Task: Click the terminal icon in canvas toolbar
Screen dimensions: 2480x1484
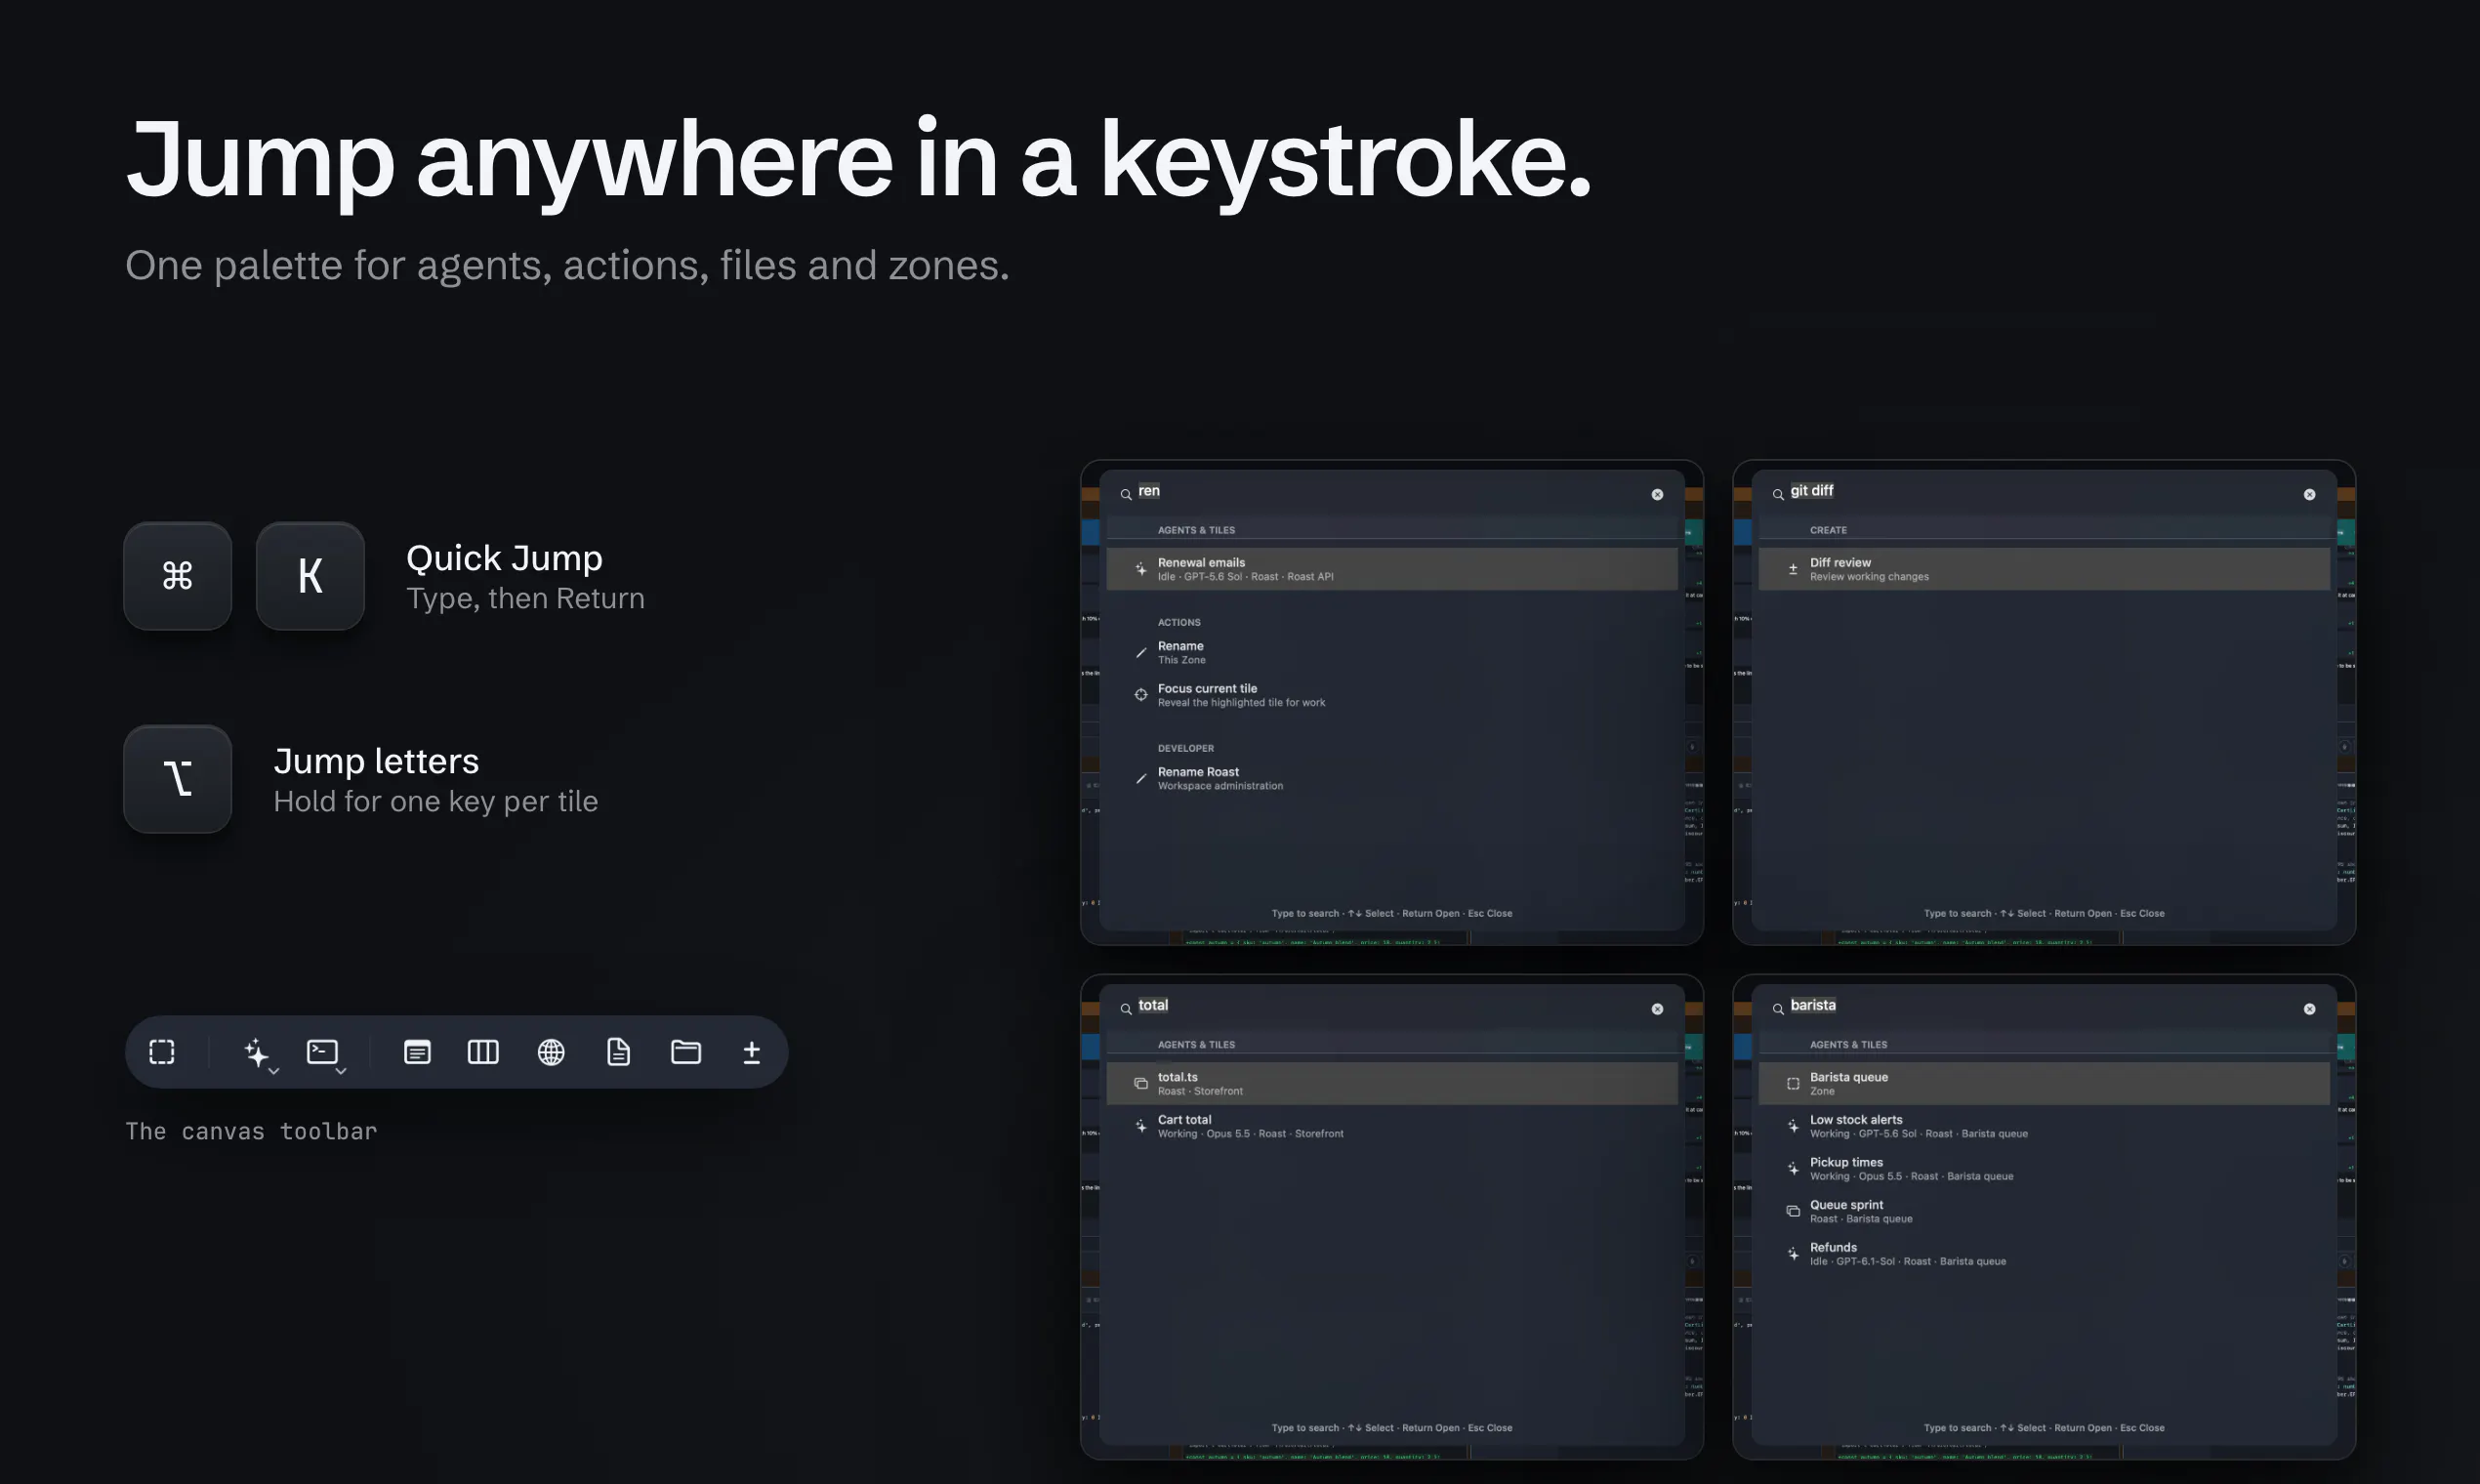Action: coord(322,1051)
